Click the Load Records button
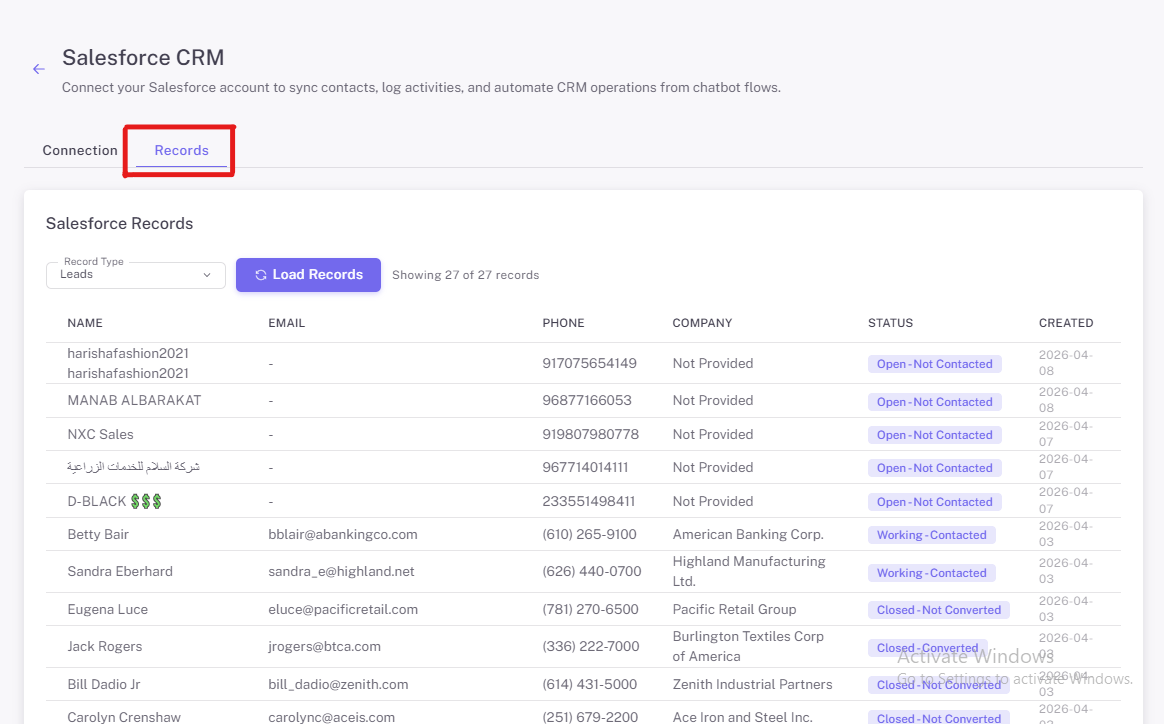The width and height of the screenshot is (1164, 724). [x=308, y=275]
